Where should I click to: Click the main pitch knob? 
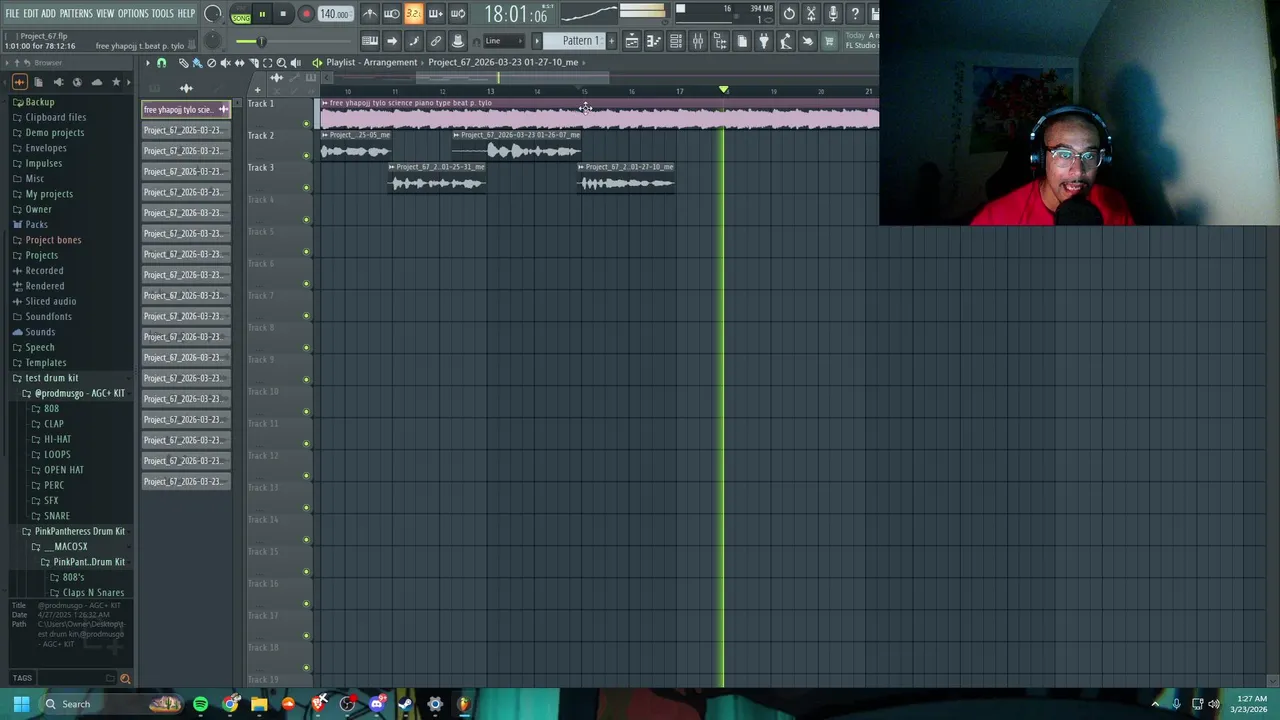(x=212, y=41)
